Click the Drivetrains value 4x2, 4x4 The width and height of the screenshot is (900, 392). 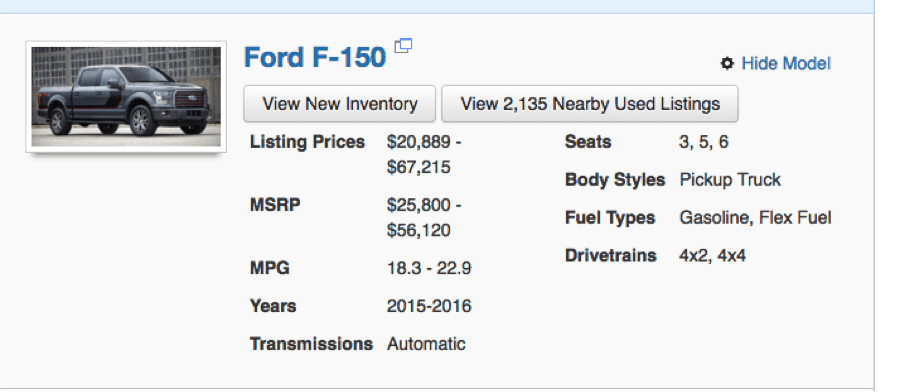[x=712, y=255]
